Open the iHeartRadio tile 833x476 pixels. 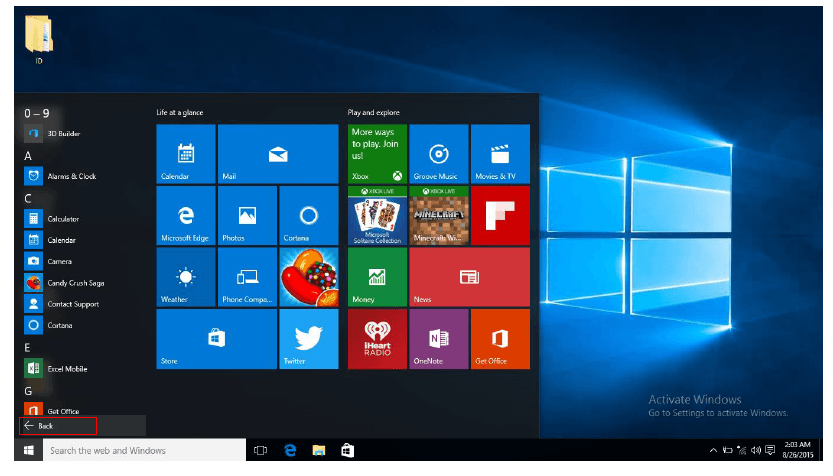[377, 339]
